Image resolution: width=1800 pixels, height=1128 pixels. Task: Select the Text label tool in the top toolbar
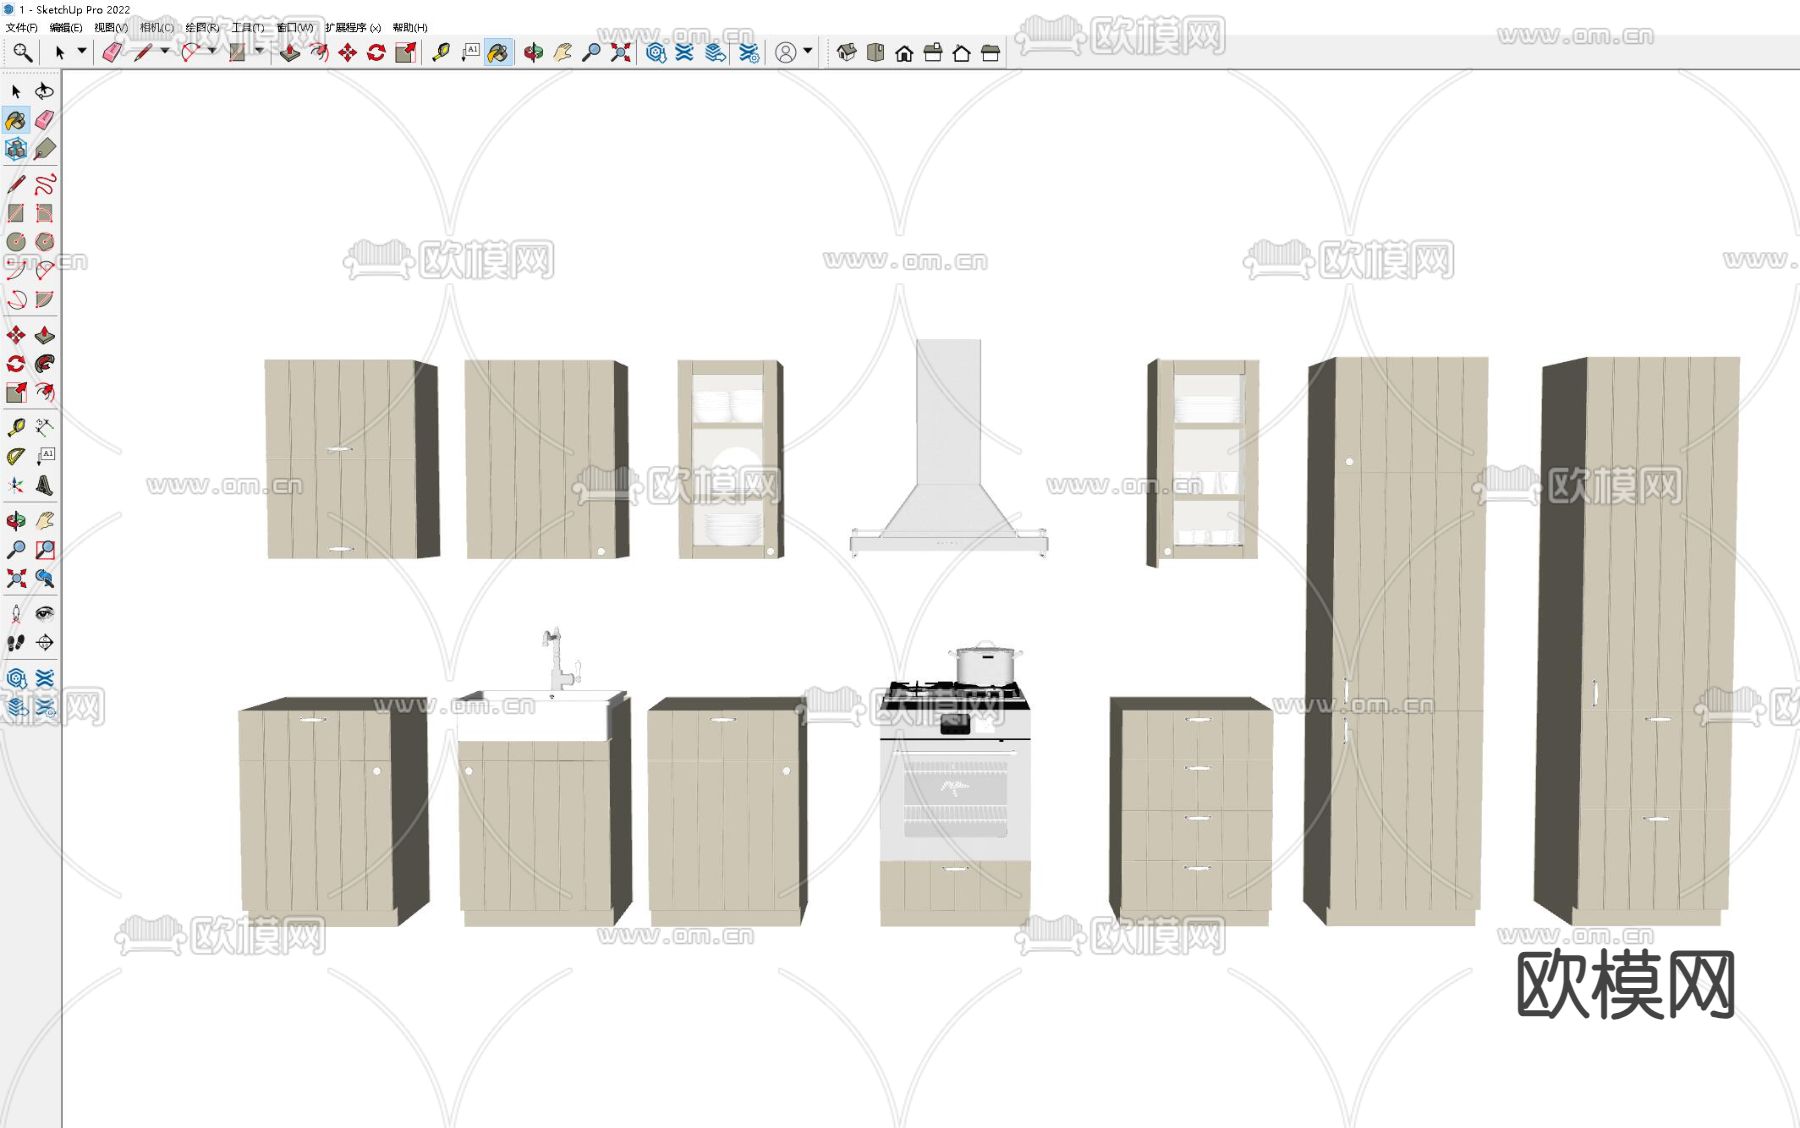(470, 52)
